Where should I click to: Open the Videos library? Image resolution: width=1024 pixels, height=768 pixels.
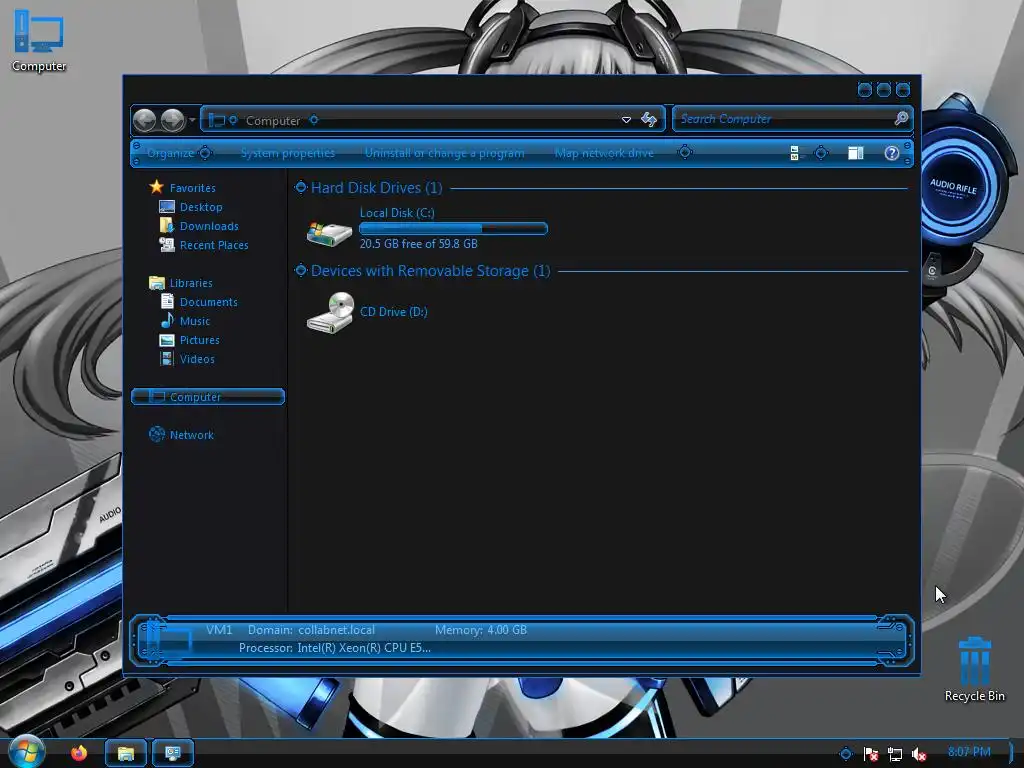click(197, 359)
